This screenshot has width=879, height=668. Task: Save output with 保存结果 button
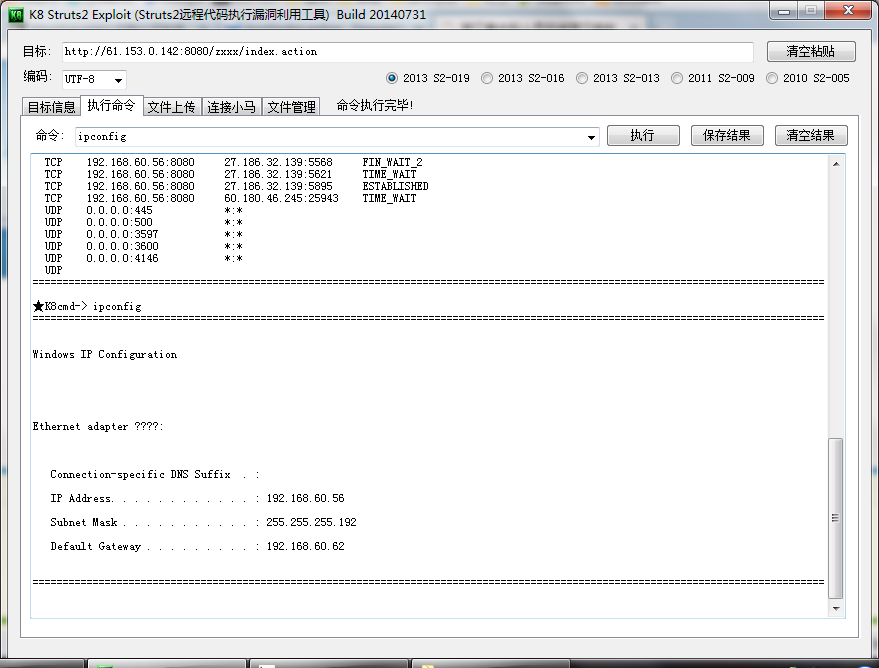[x=727, y=136]
